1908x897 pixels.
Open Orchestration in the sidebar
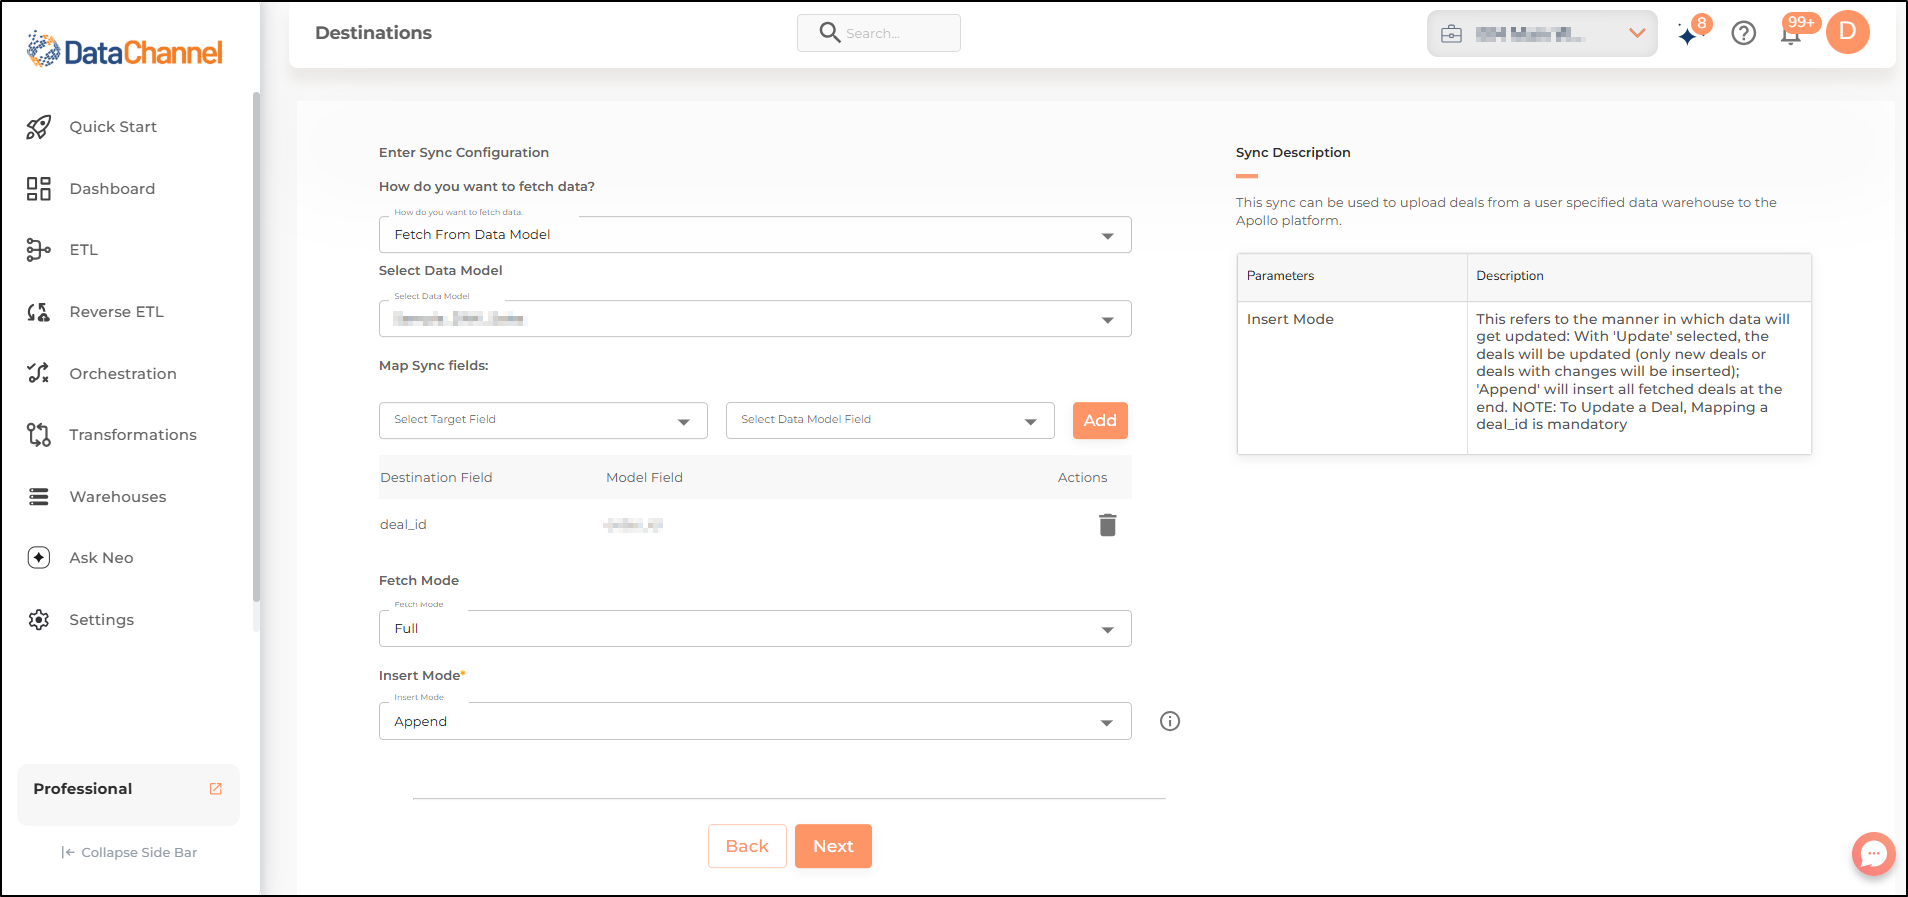[123, 374]
